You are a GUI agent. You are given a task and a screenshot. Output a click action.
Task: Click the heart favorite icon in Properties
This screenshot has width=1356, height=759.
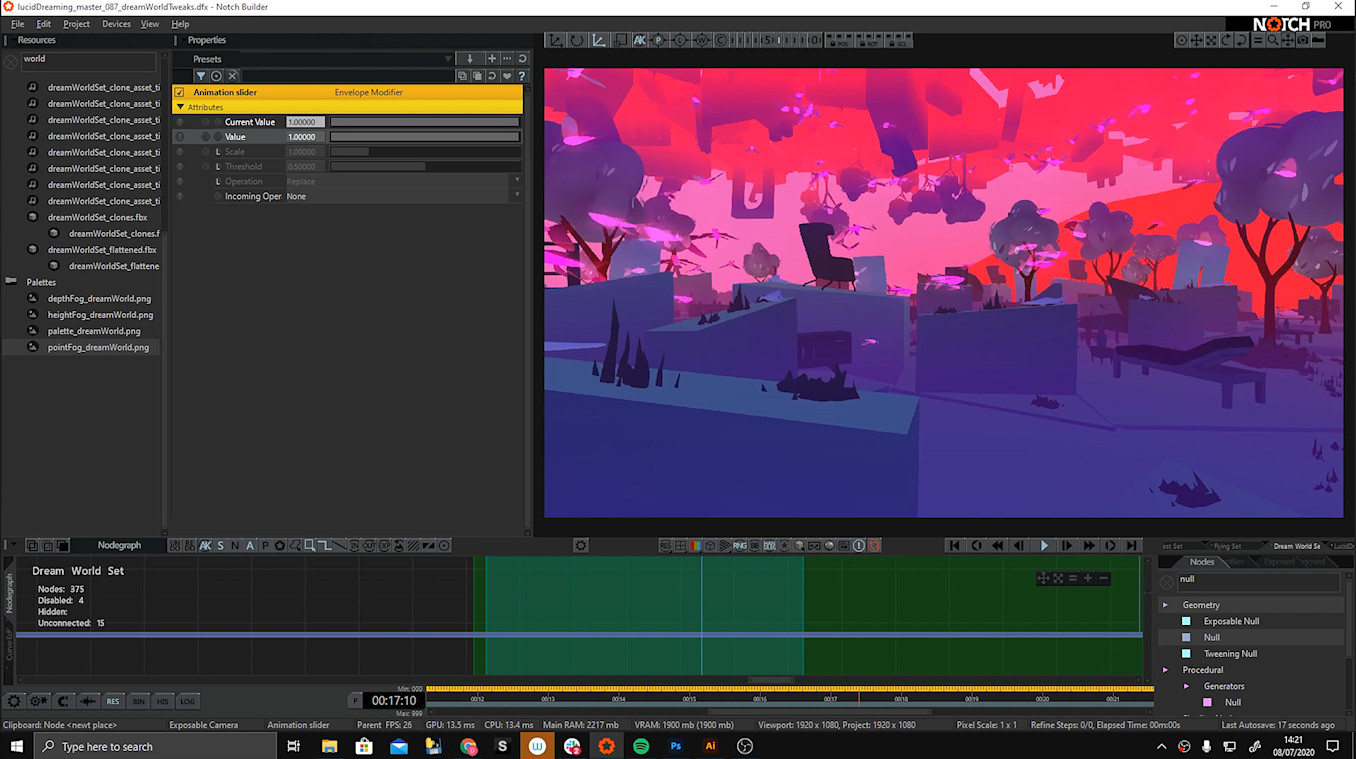click(x=507, y=76)
